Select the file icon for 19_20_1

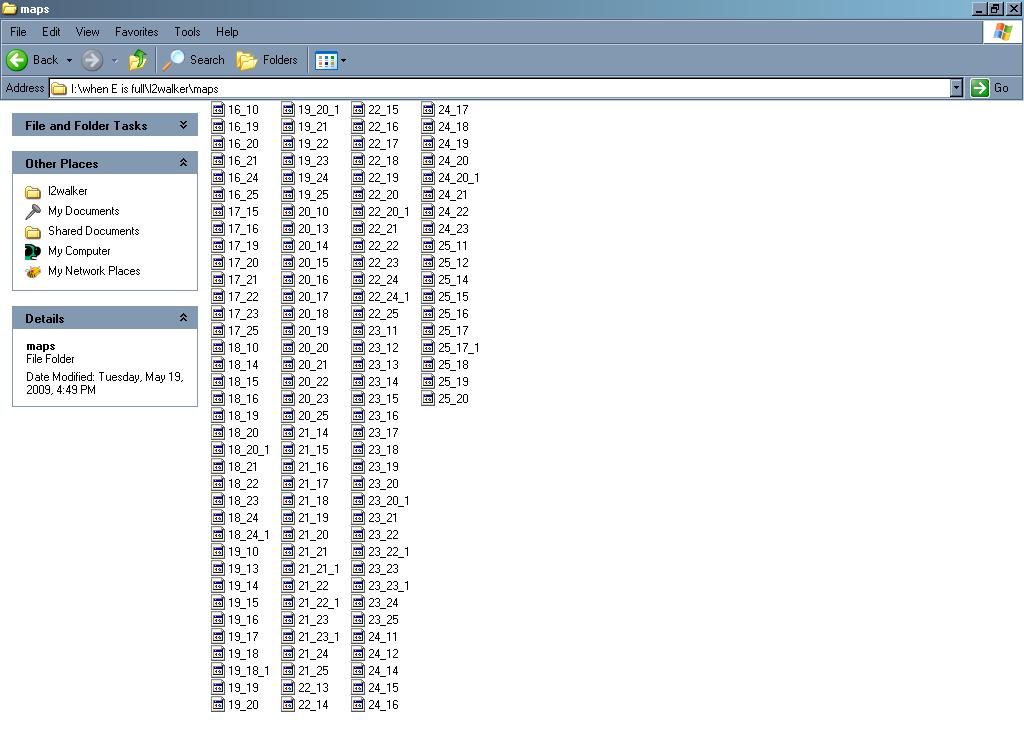coord(288,109)
